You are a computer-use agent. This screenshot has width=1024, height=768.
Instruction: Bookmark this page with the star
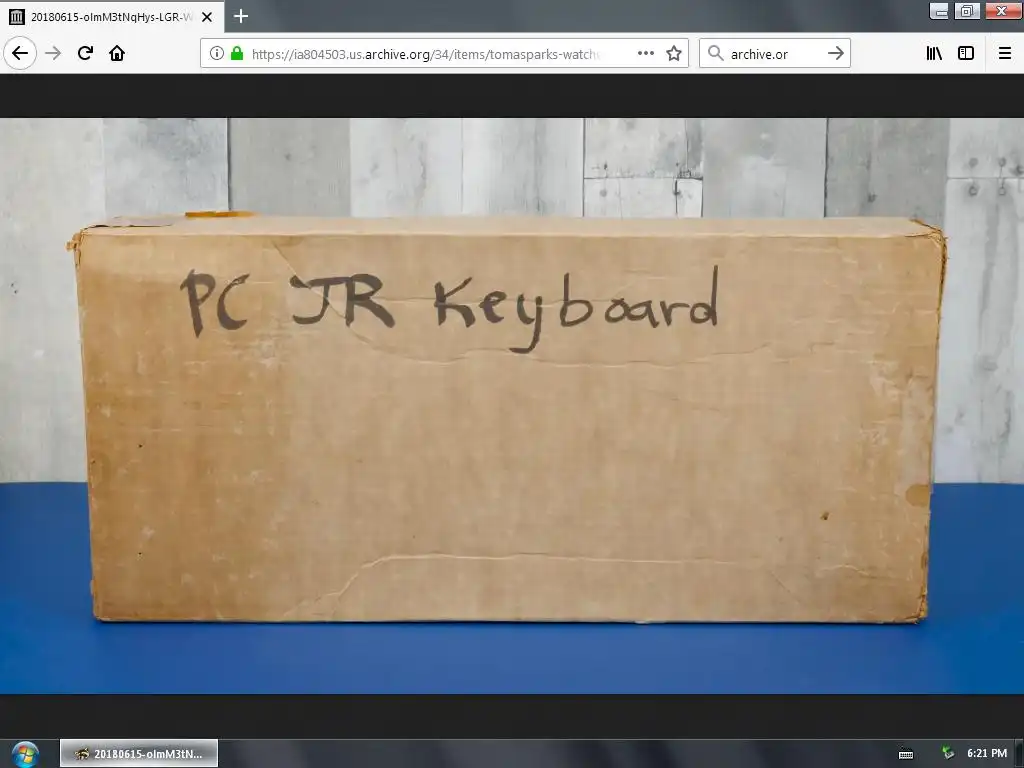pos(674,54)
